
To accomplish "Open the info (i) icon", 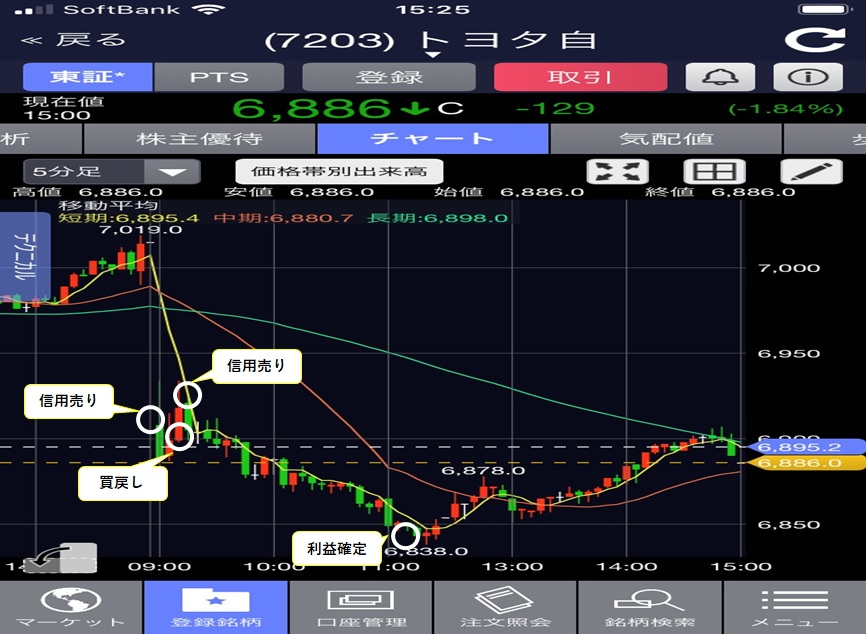I will pyautogui.click(x=808, y=77).
